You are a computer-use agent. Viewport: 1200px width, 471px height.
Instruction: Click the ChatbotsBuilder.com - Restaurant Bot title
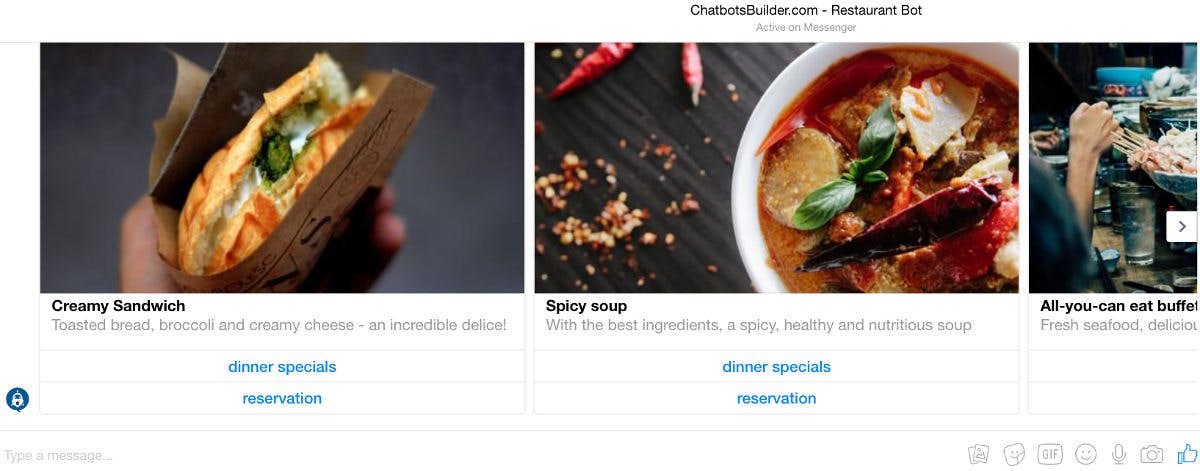pos(806,10)
